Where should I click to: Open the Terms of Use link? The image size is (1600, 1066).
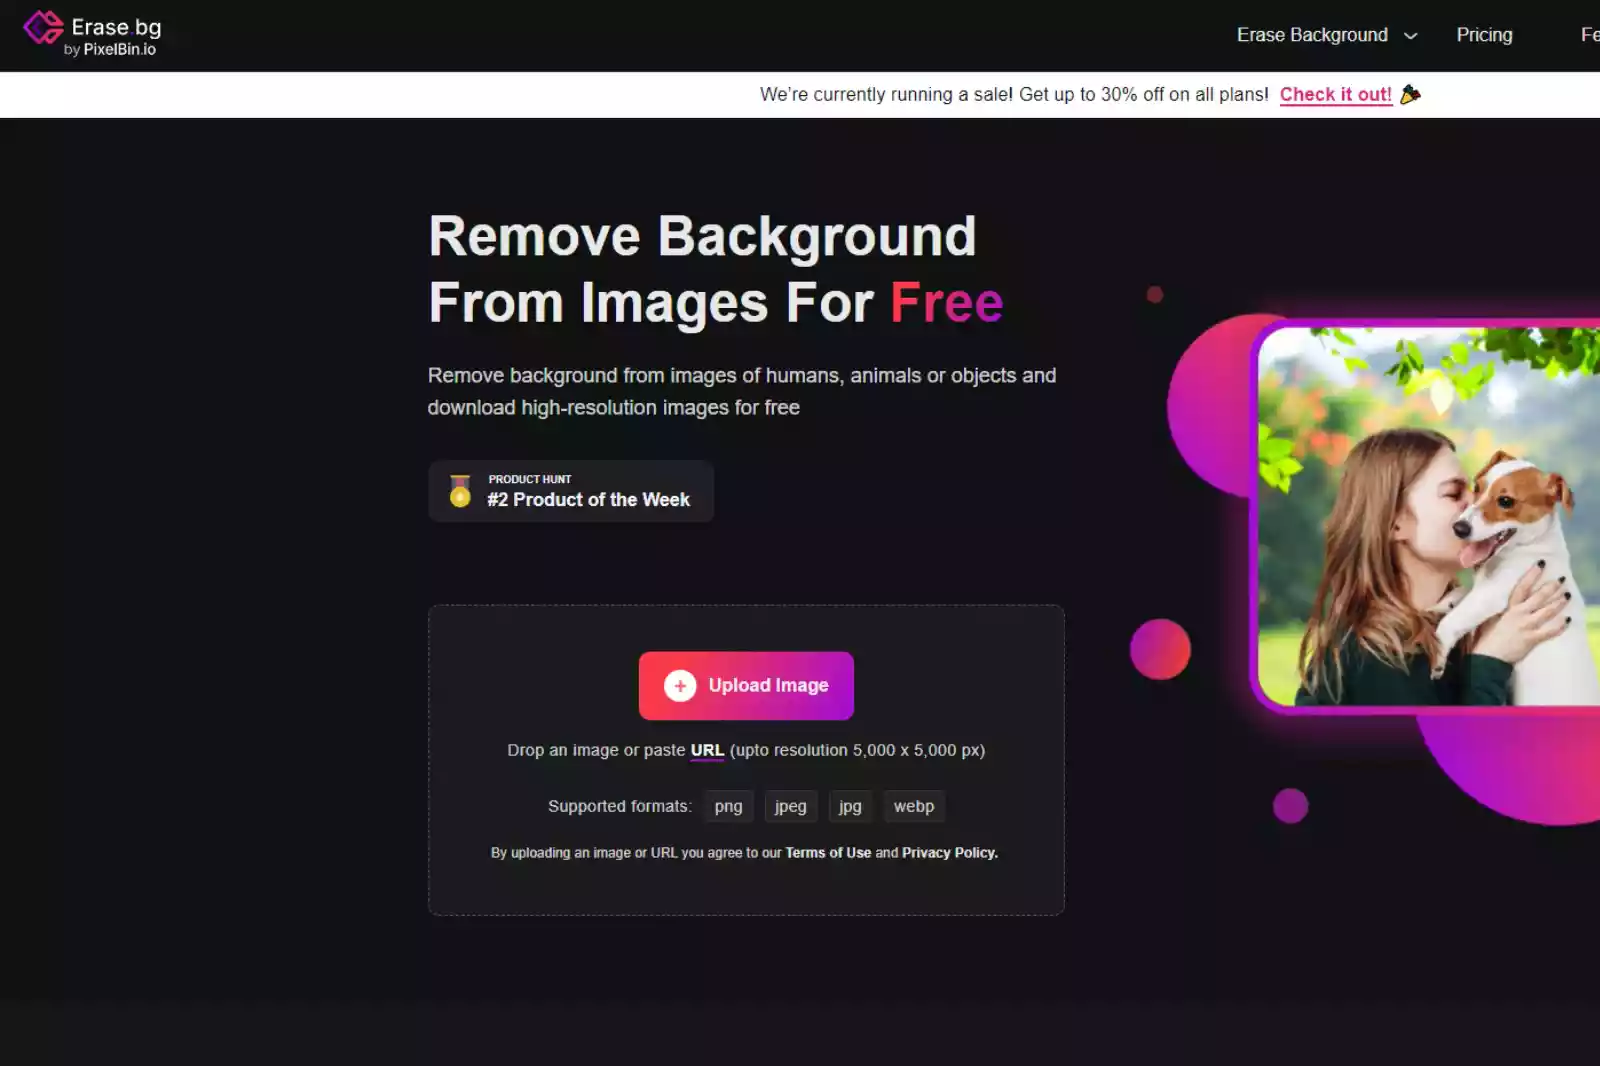pos(828,852)
